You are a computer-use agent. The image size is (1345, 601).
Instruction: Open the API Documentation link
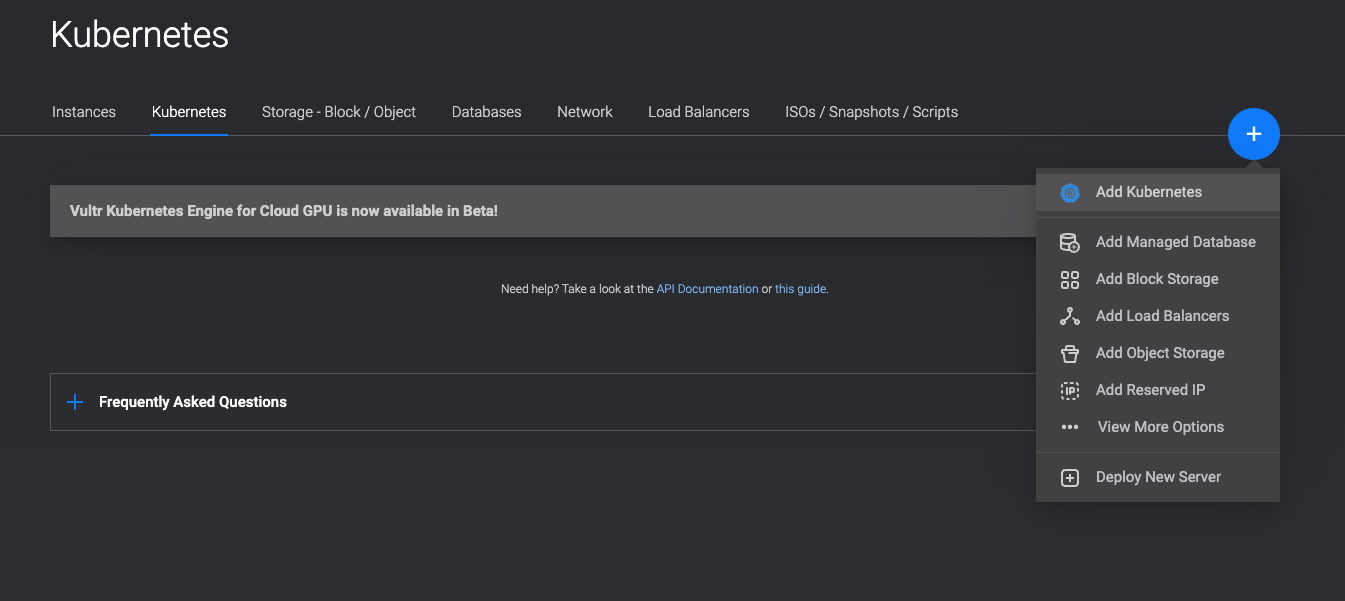708,289
